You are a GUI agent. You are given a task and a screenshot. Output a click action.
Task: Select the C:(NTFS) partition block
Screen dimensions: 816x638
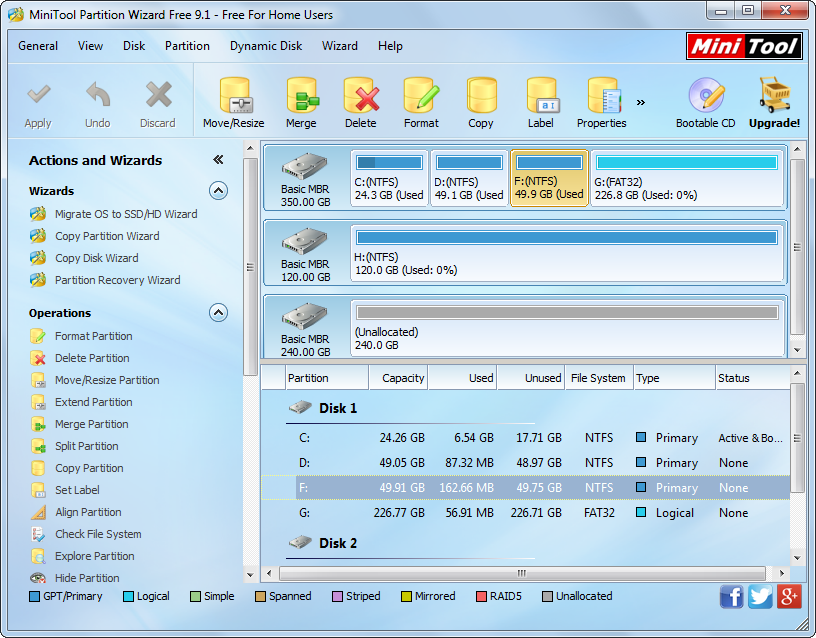tap(389, 178)
